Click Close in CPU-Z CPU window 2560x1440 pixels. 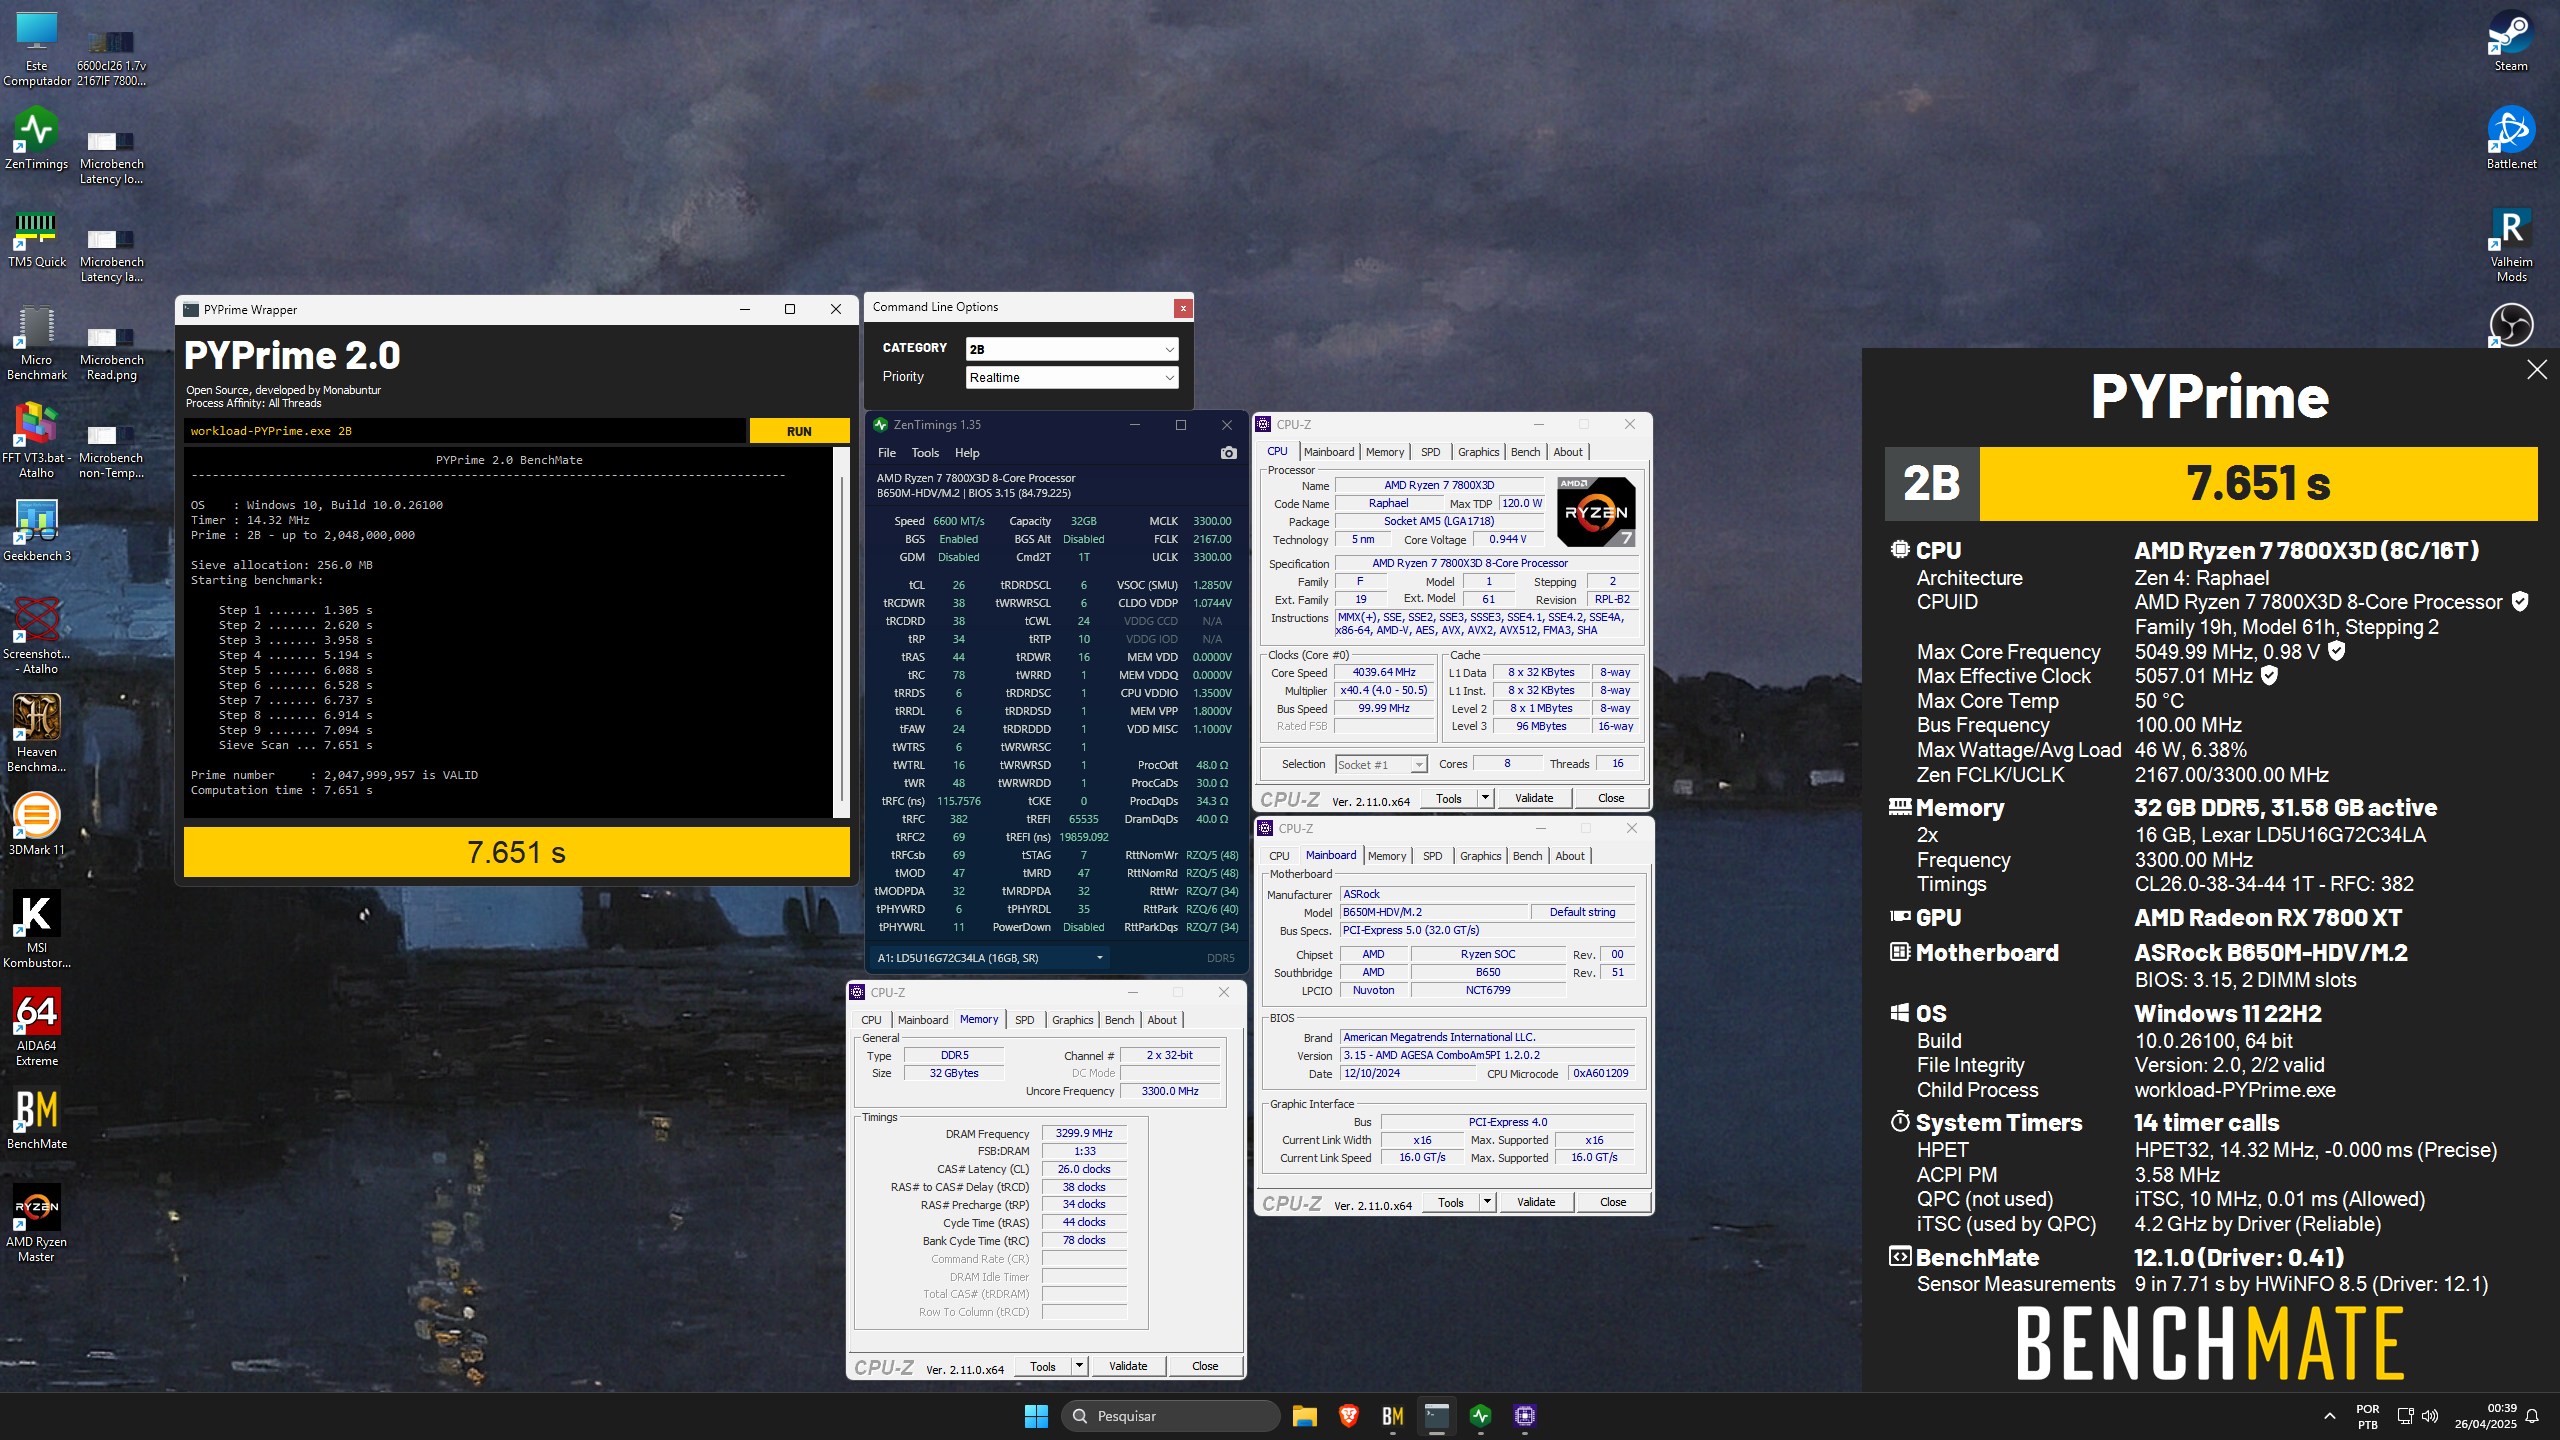tap(1611, 798)
